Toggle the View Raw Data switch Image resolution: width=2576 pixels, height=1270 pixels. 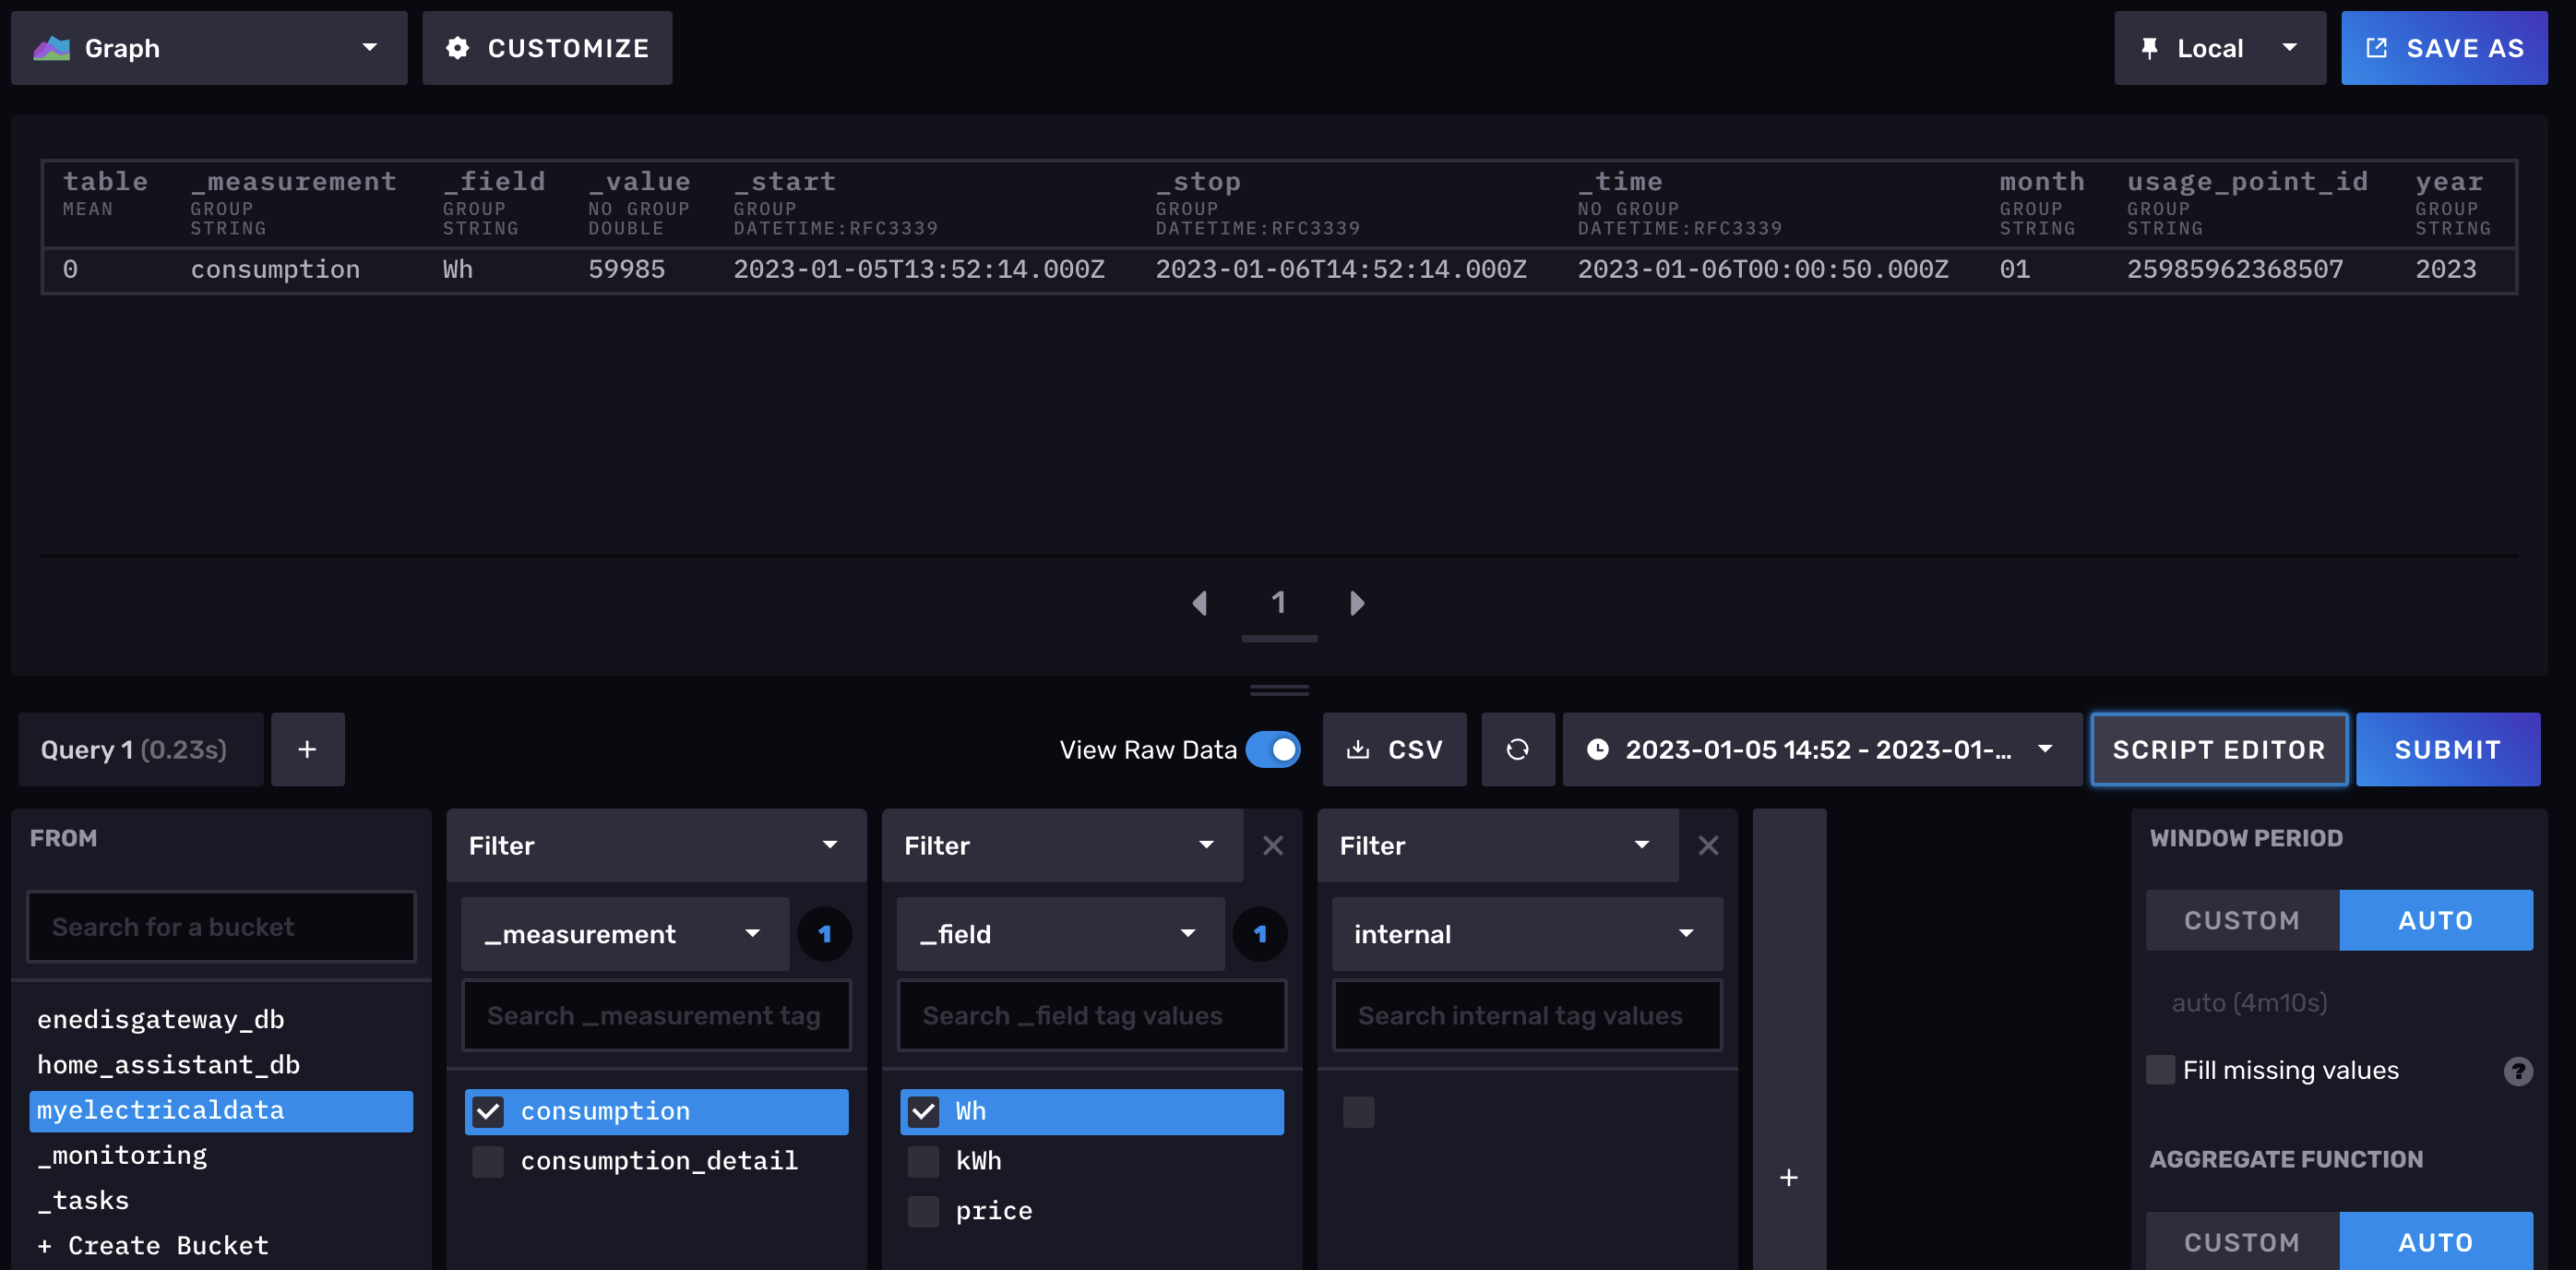click(x=1274, y=749)
